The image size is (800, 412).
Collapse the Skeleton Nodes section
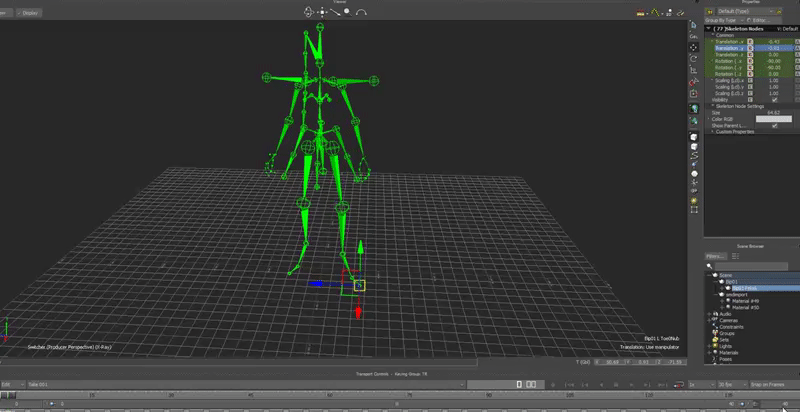pyautogui.click(x=708, y=29)
